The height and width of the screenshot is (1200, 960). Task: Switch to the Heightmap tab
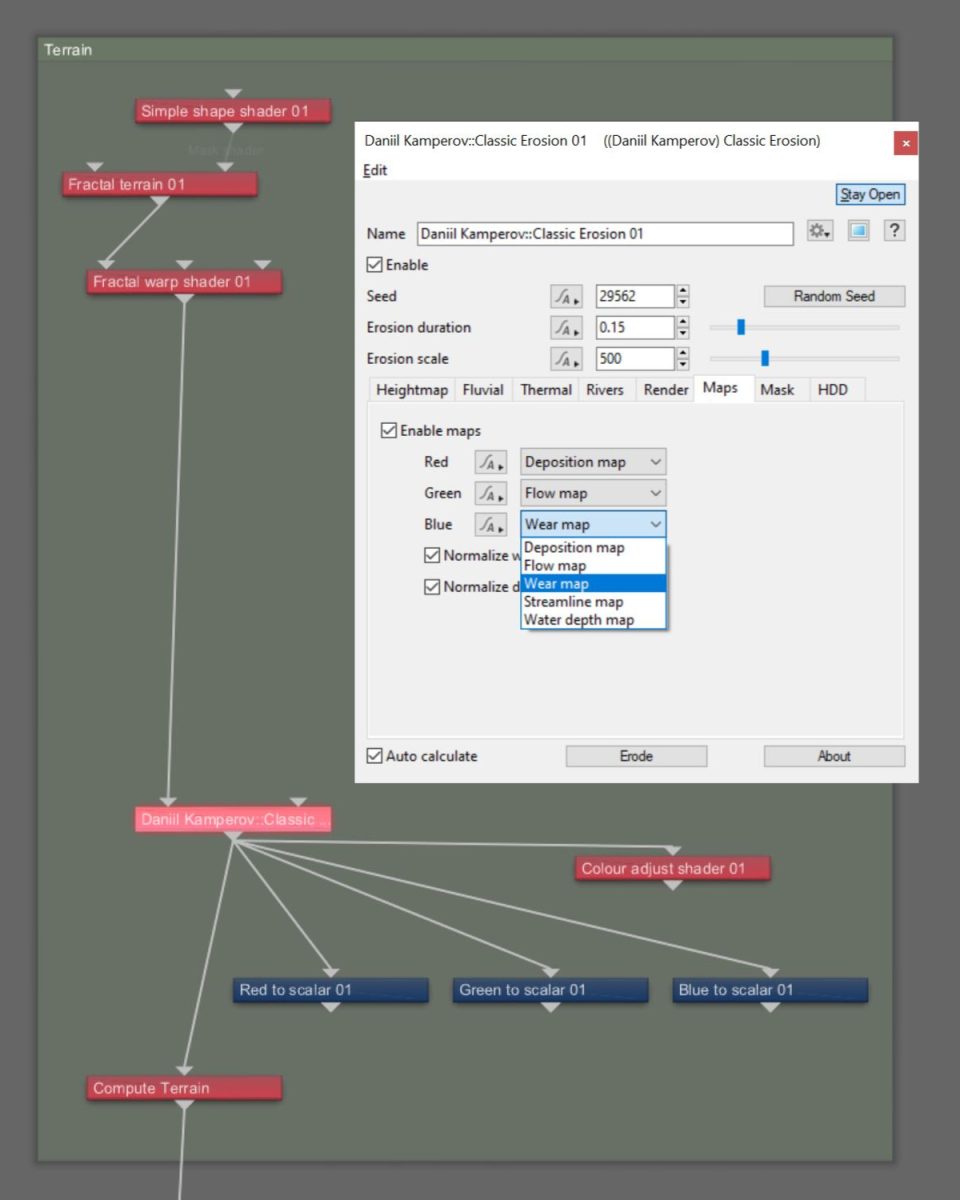click(412, 390)
